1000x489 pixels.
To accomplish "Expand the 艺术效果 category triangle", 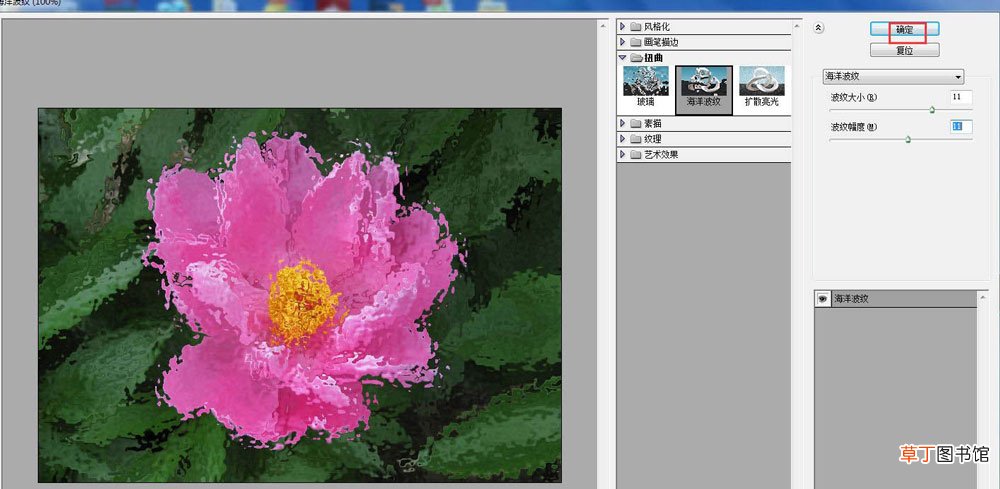I will 622,154.
